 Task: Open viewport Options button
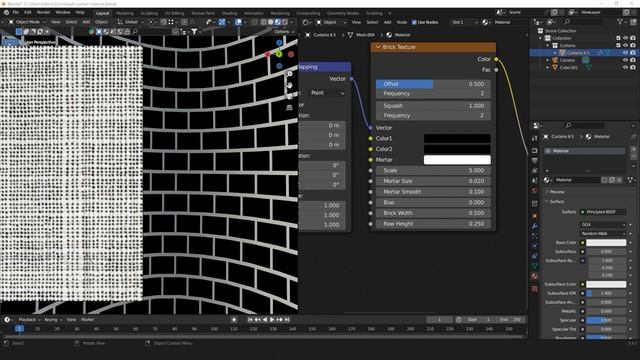coord(283,31)
